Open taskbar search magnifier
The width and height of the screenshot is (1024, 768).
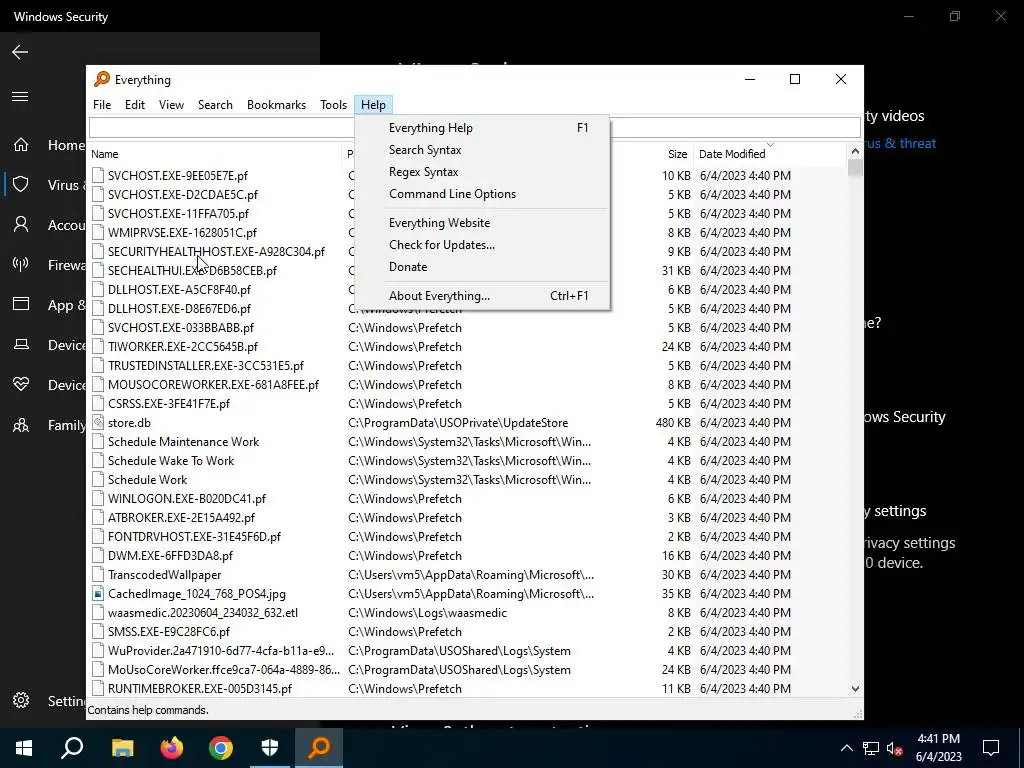[72, 748]
